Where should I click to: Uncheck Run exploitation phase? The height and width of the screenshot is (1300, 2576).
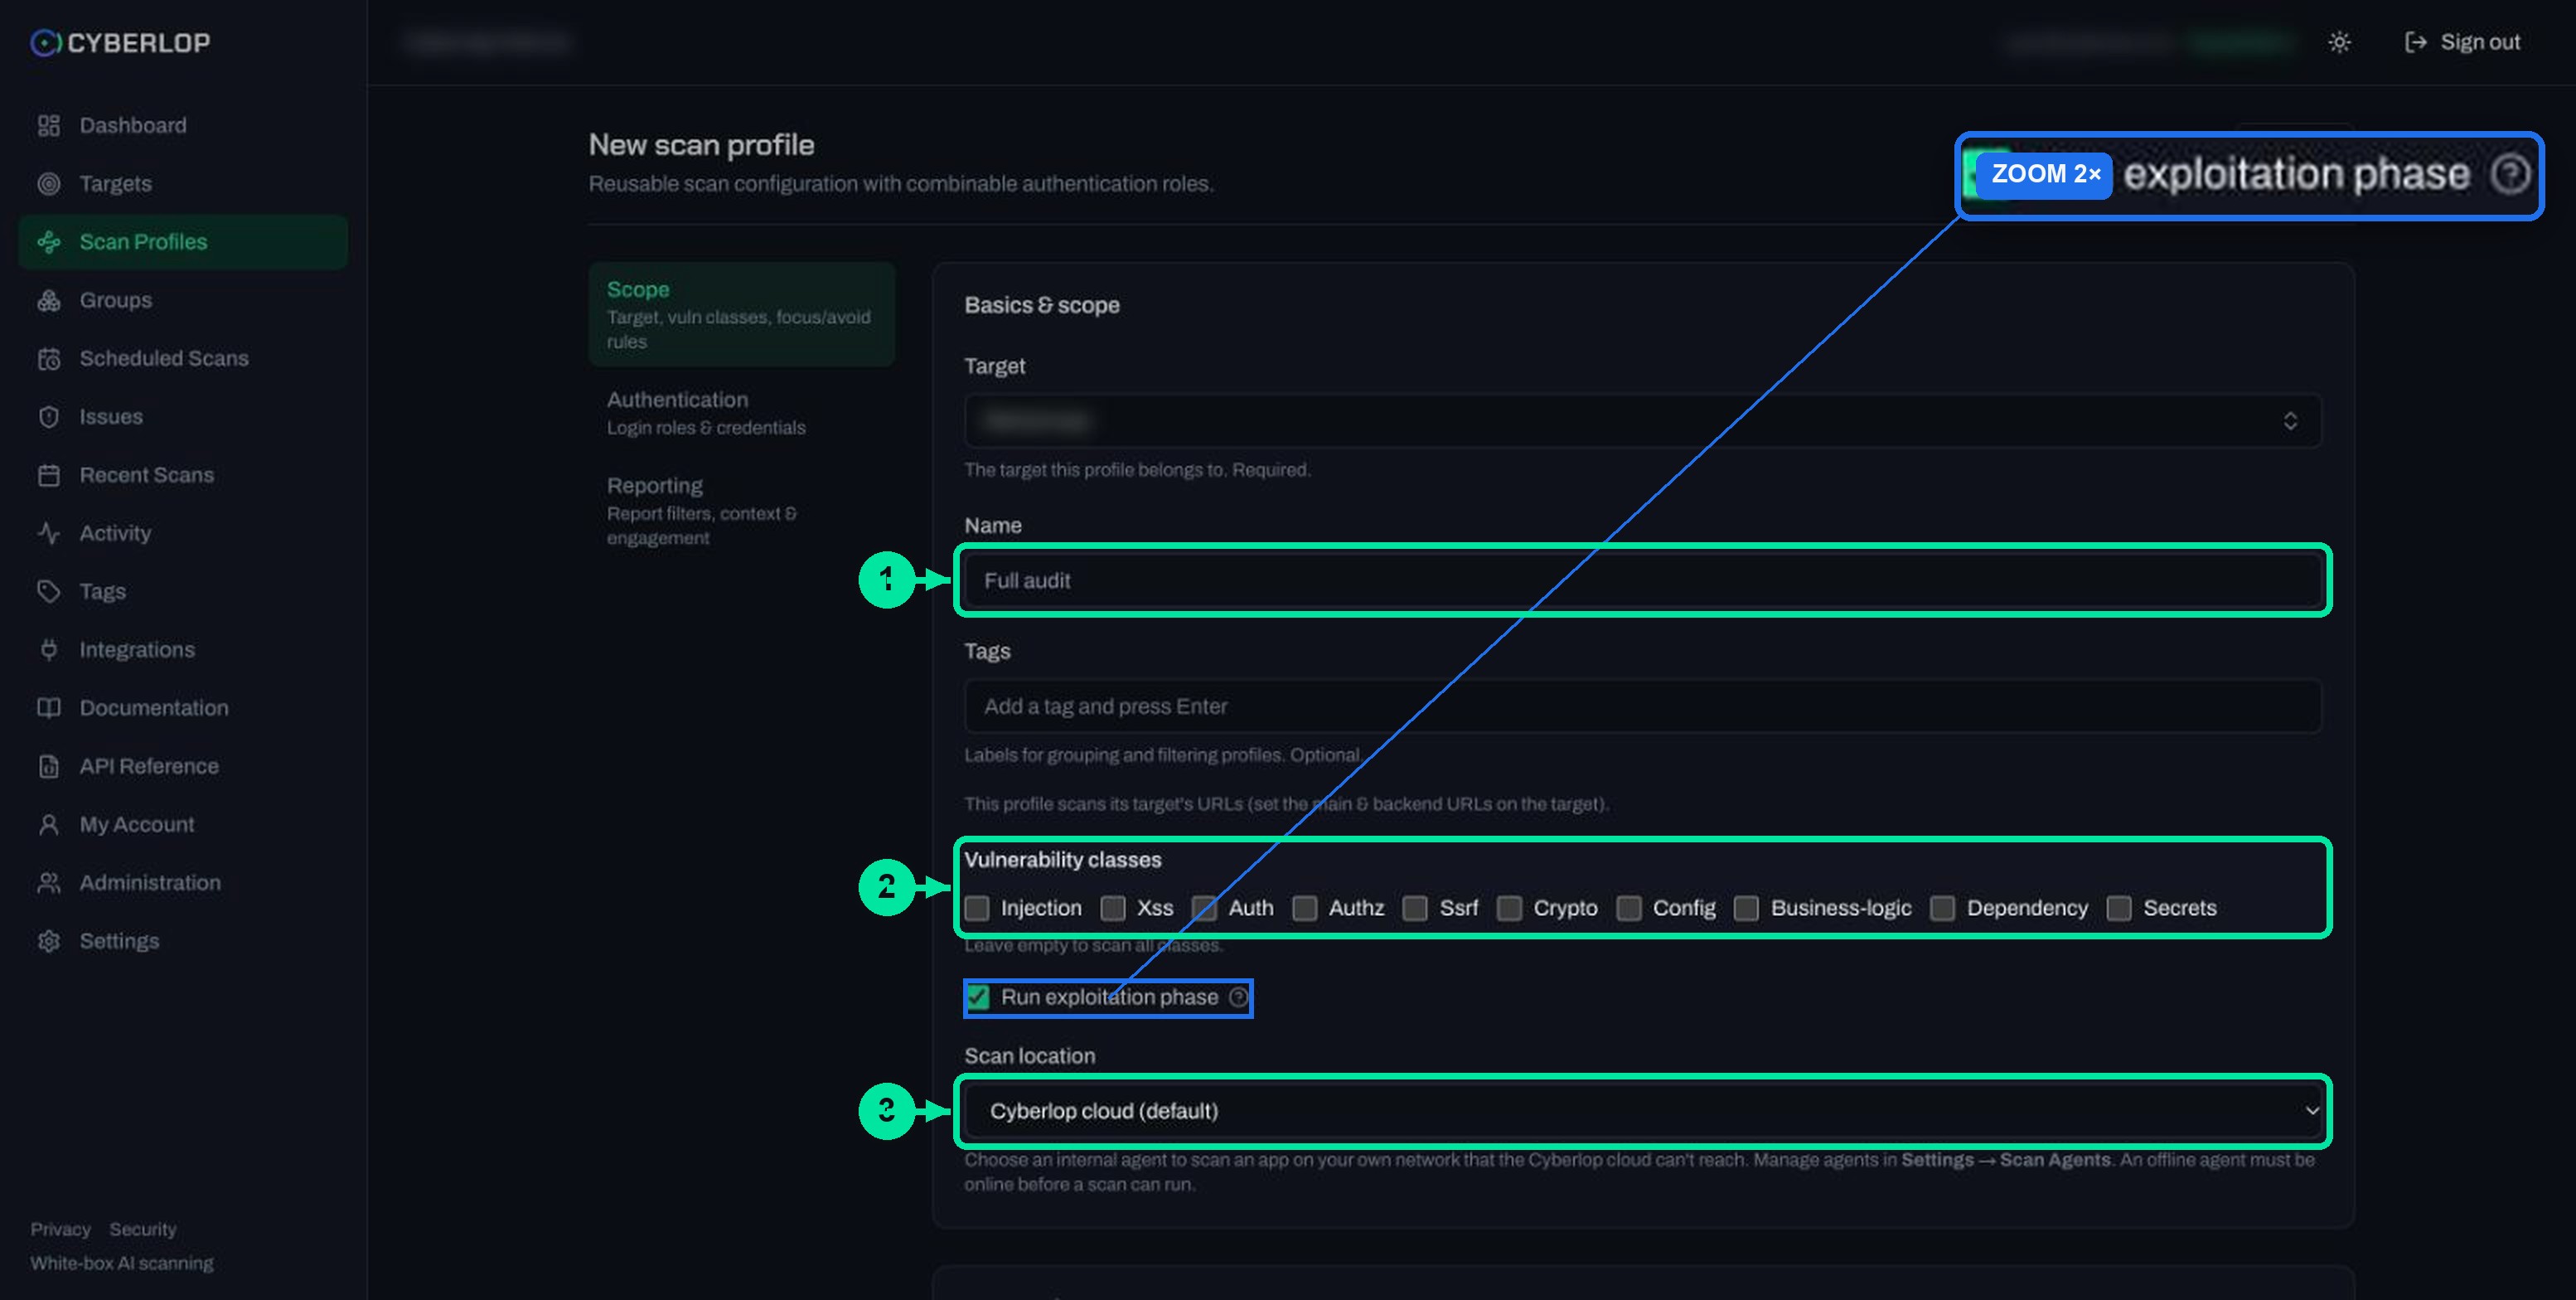tap(978, 997)
